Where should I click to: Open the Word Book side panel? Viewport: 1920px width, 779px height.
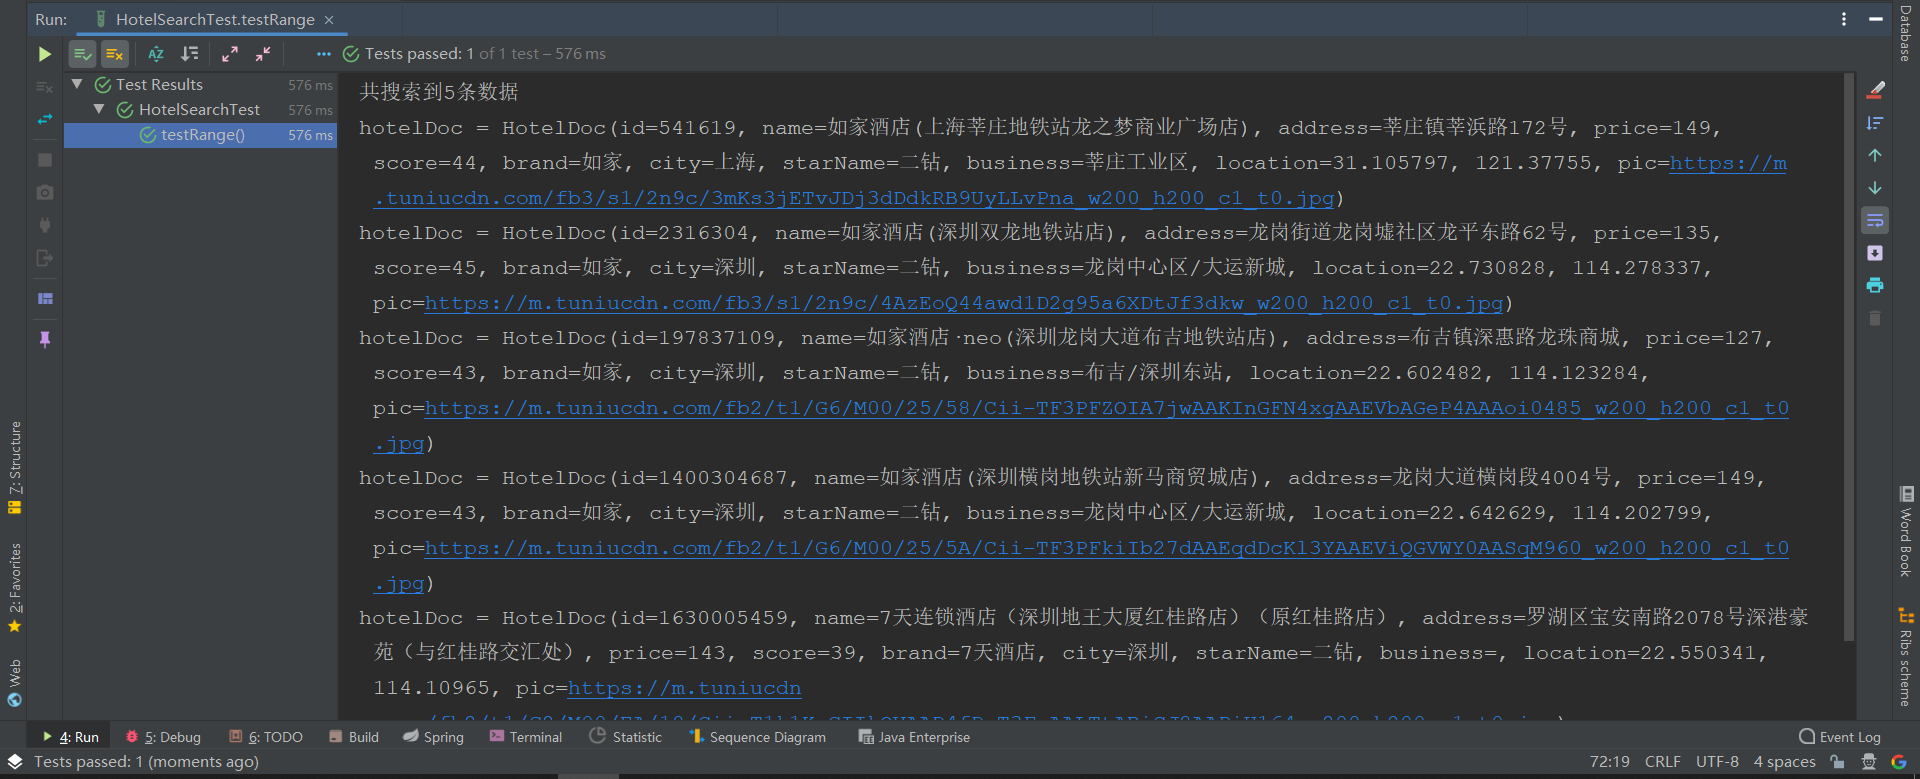(x=1906, y=531)
